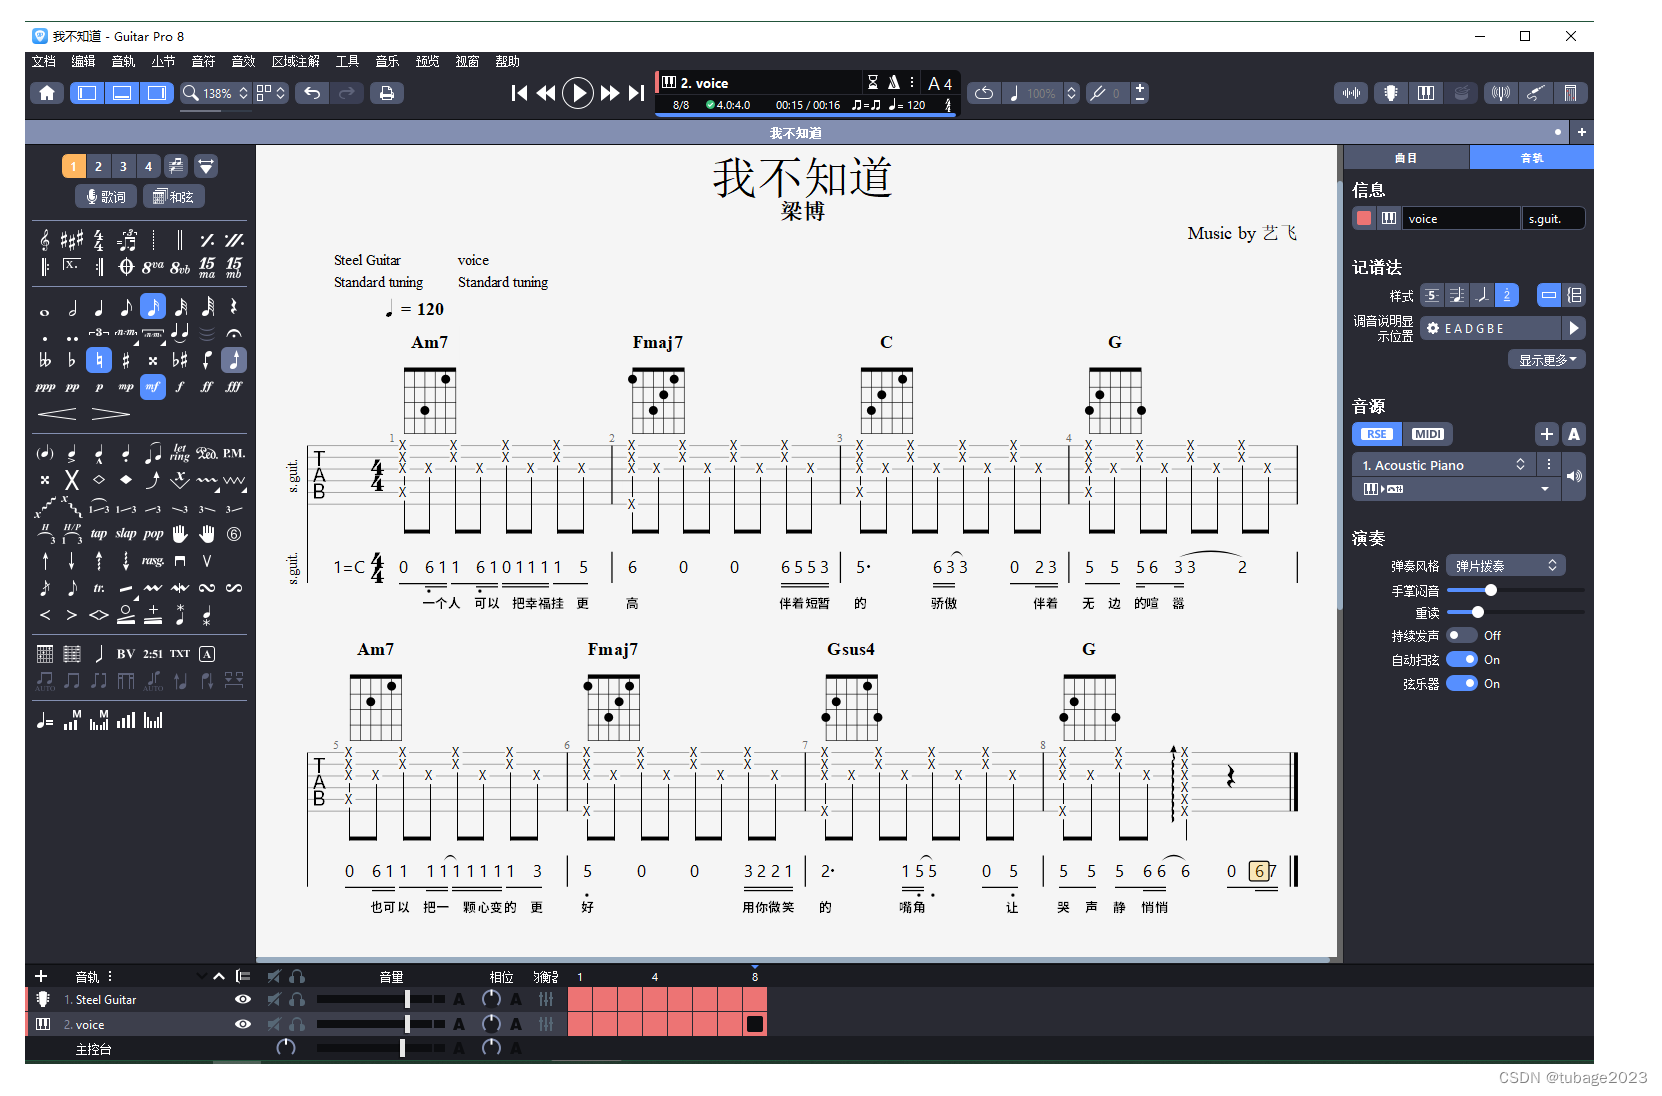Screen dimensions: 1662x1096
Task: Start playback with the play button
Action: pos(577,93)
